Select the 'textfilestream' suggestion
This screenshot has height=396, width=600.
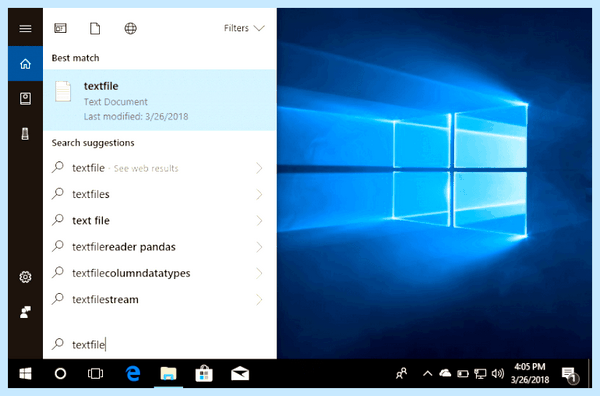point(160,299)
